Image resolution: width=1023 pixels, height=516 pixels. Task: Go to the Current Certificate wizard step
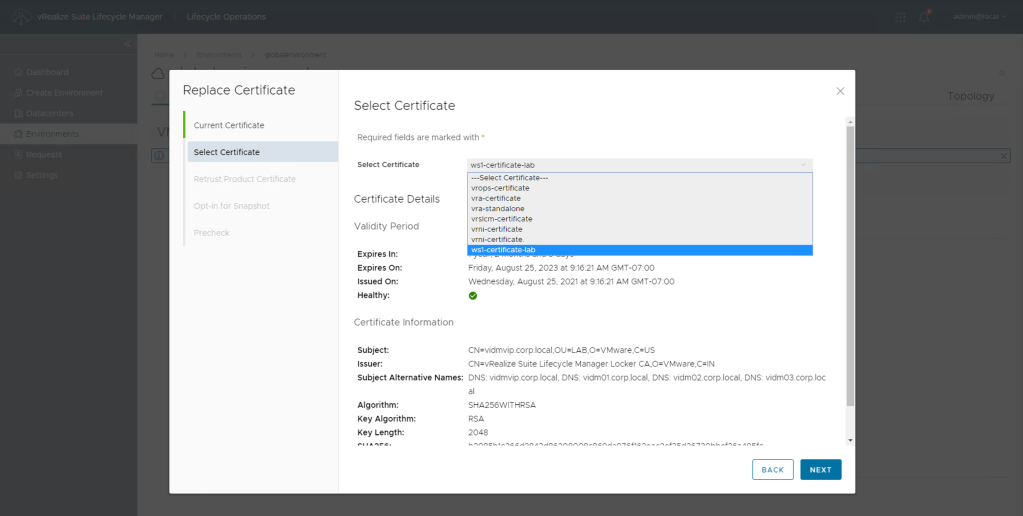(229, 125)
